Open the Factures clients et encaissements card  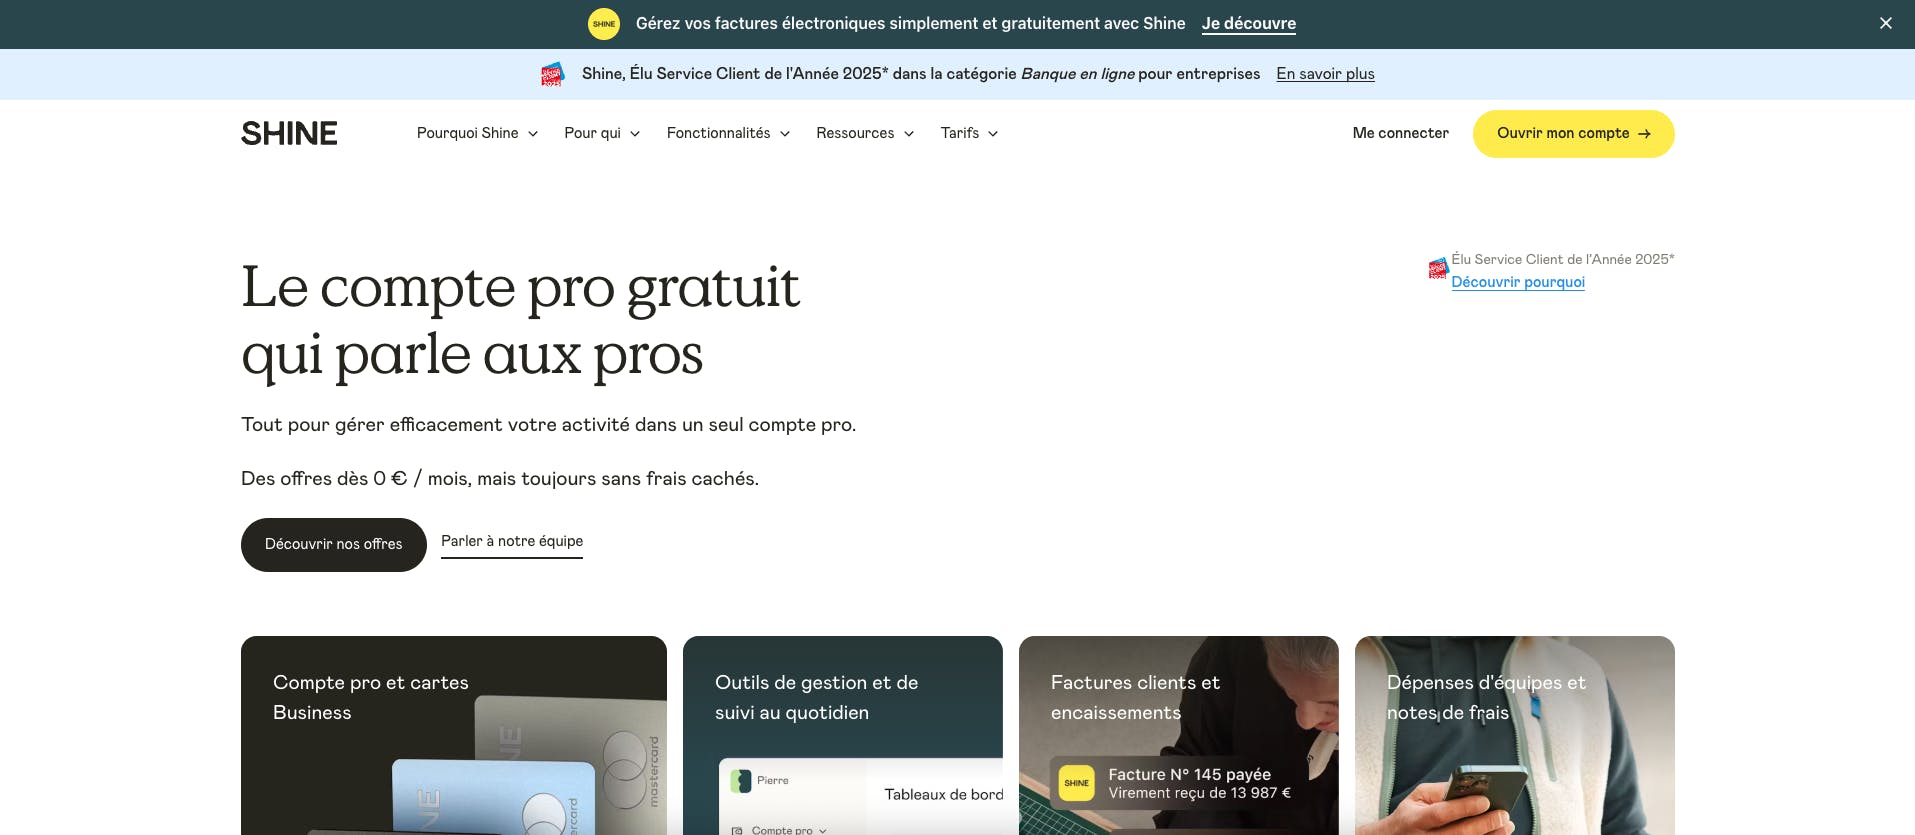(1179, 735)
